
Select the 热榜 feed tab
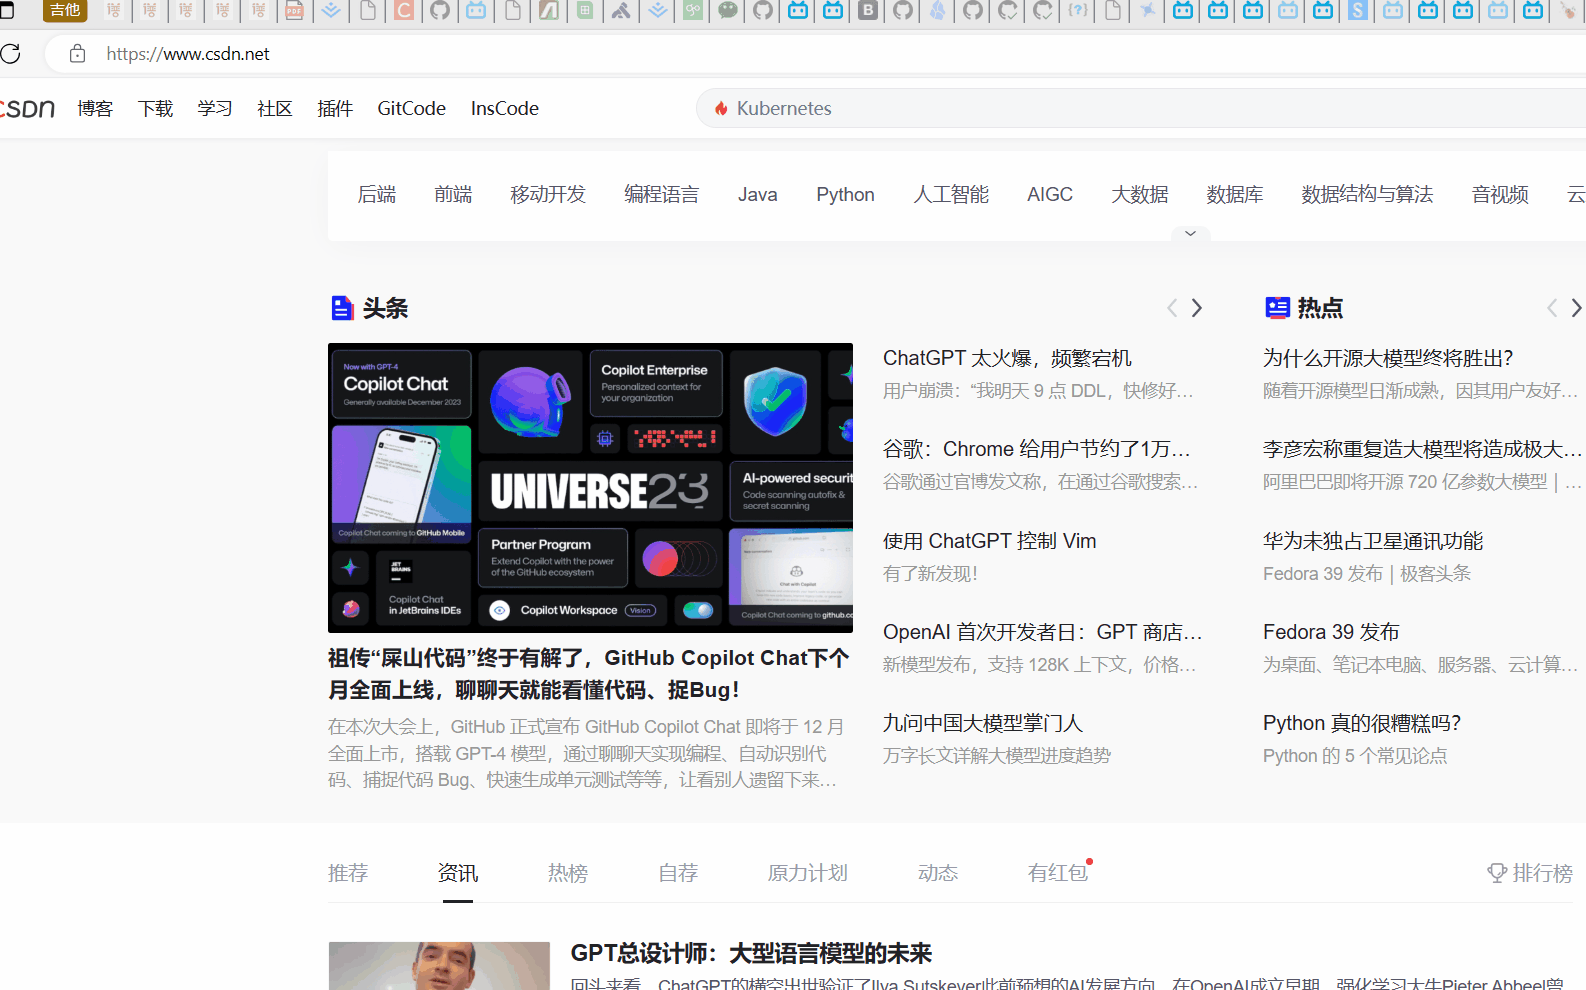coord(568,873)
